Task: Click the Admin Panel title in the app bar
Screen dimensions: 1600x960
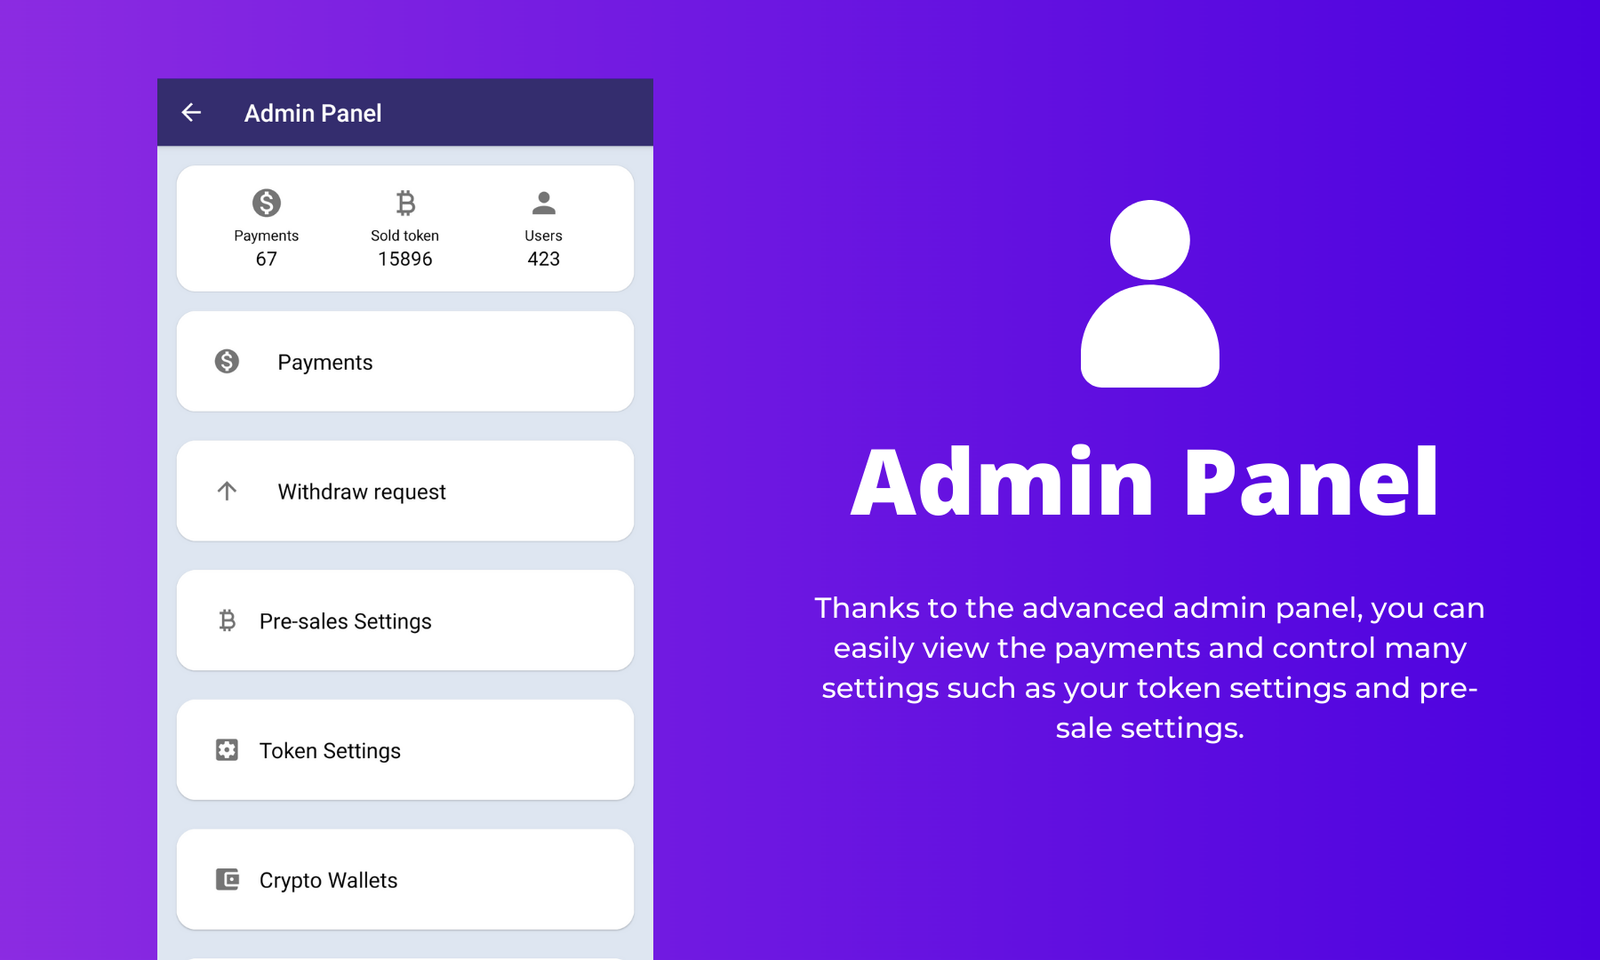Action: coord(312,113)
